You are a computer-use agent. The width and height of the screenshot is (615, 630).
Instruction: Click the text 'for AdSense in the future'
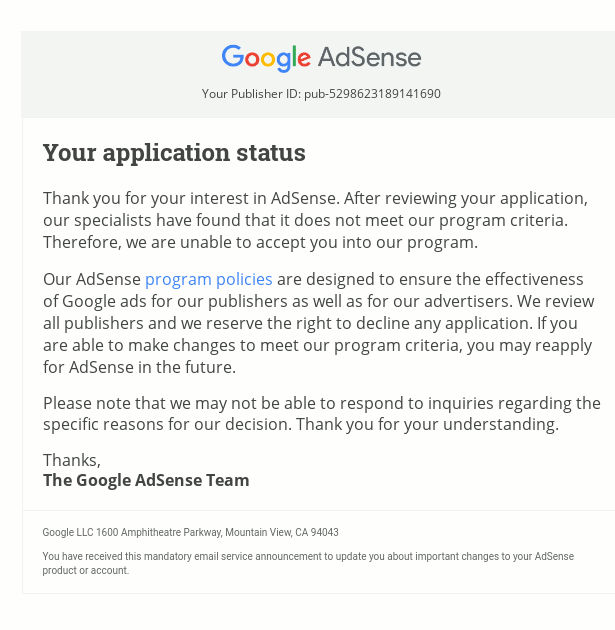[139, 367]
